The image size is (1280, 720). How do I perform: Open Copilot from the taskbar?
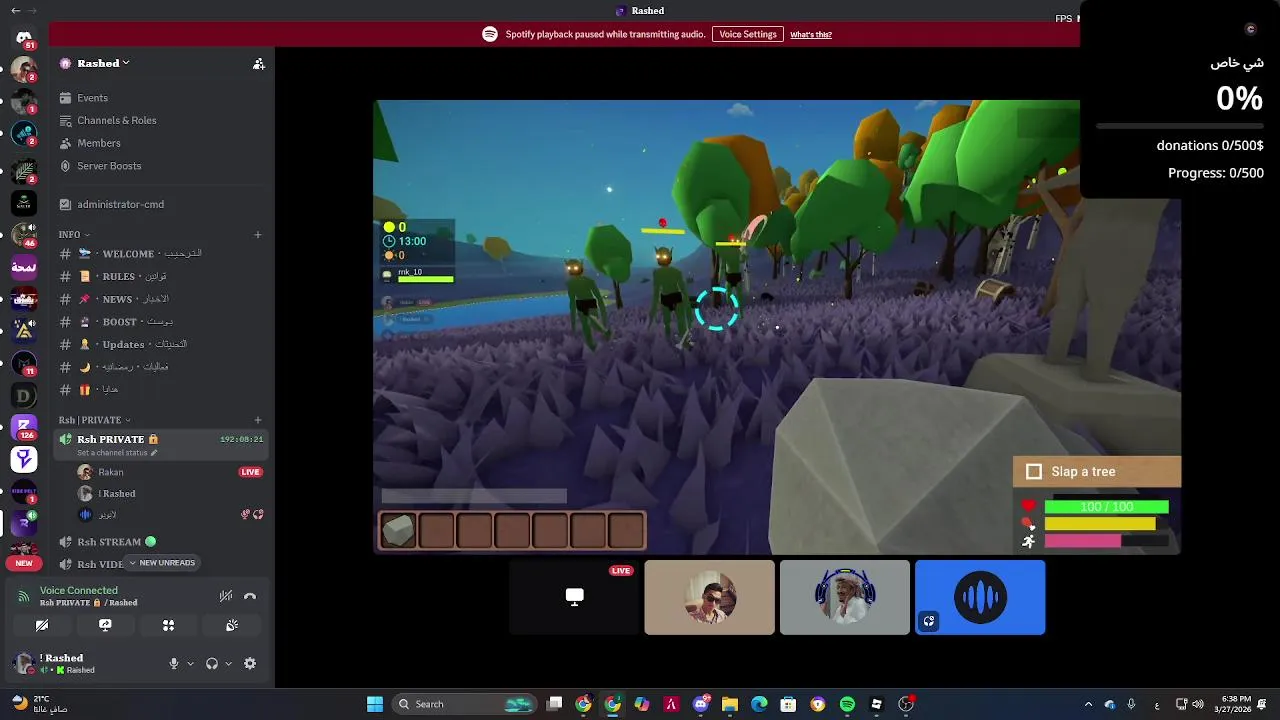coord(642,704)
